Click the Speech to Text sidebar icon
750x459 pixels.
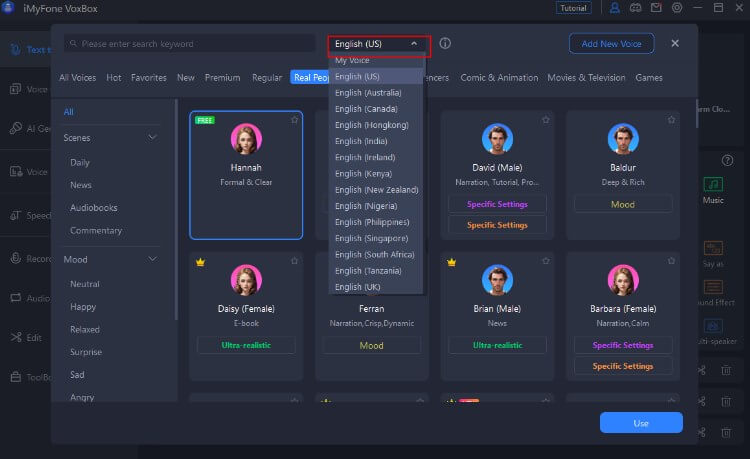pos(16,216)
